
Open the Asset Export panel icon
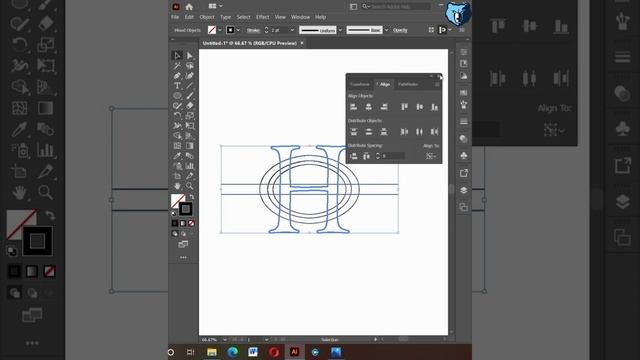464,173
